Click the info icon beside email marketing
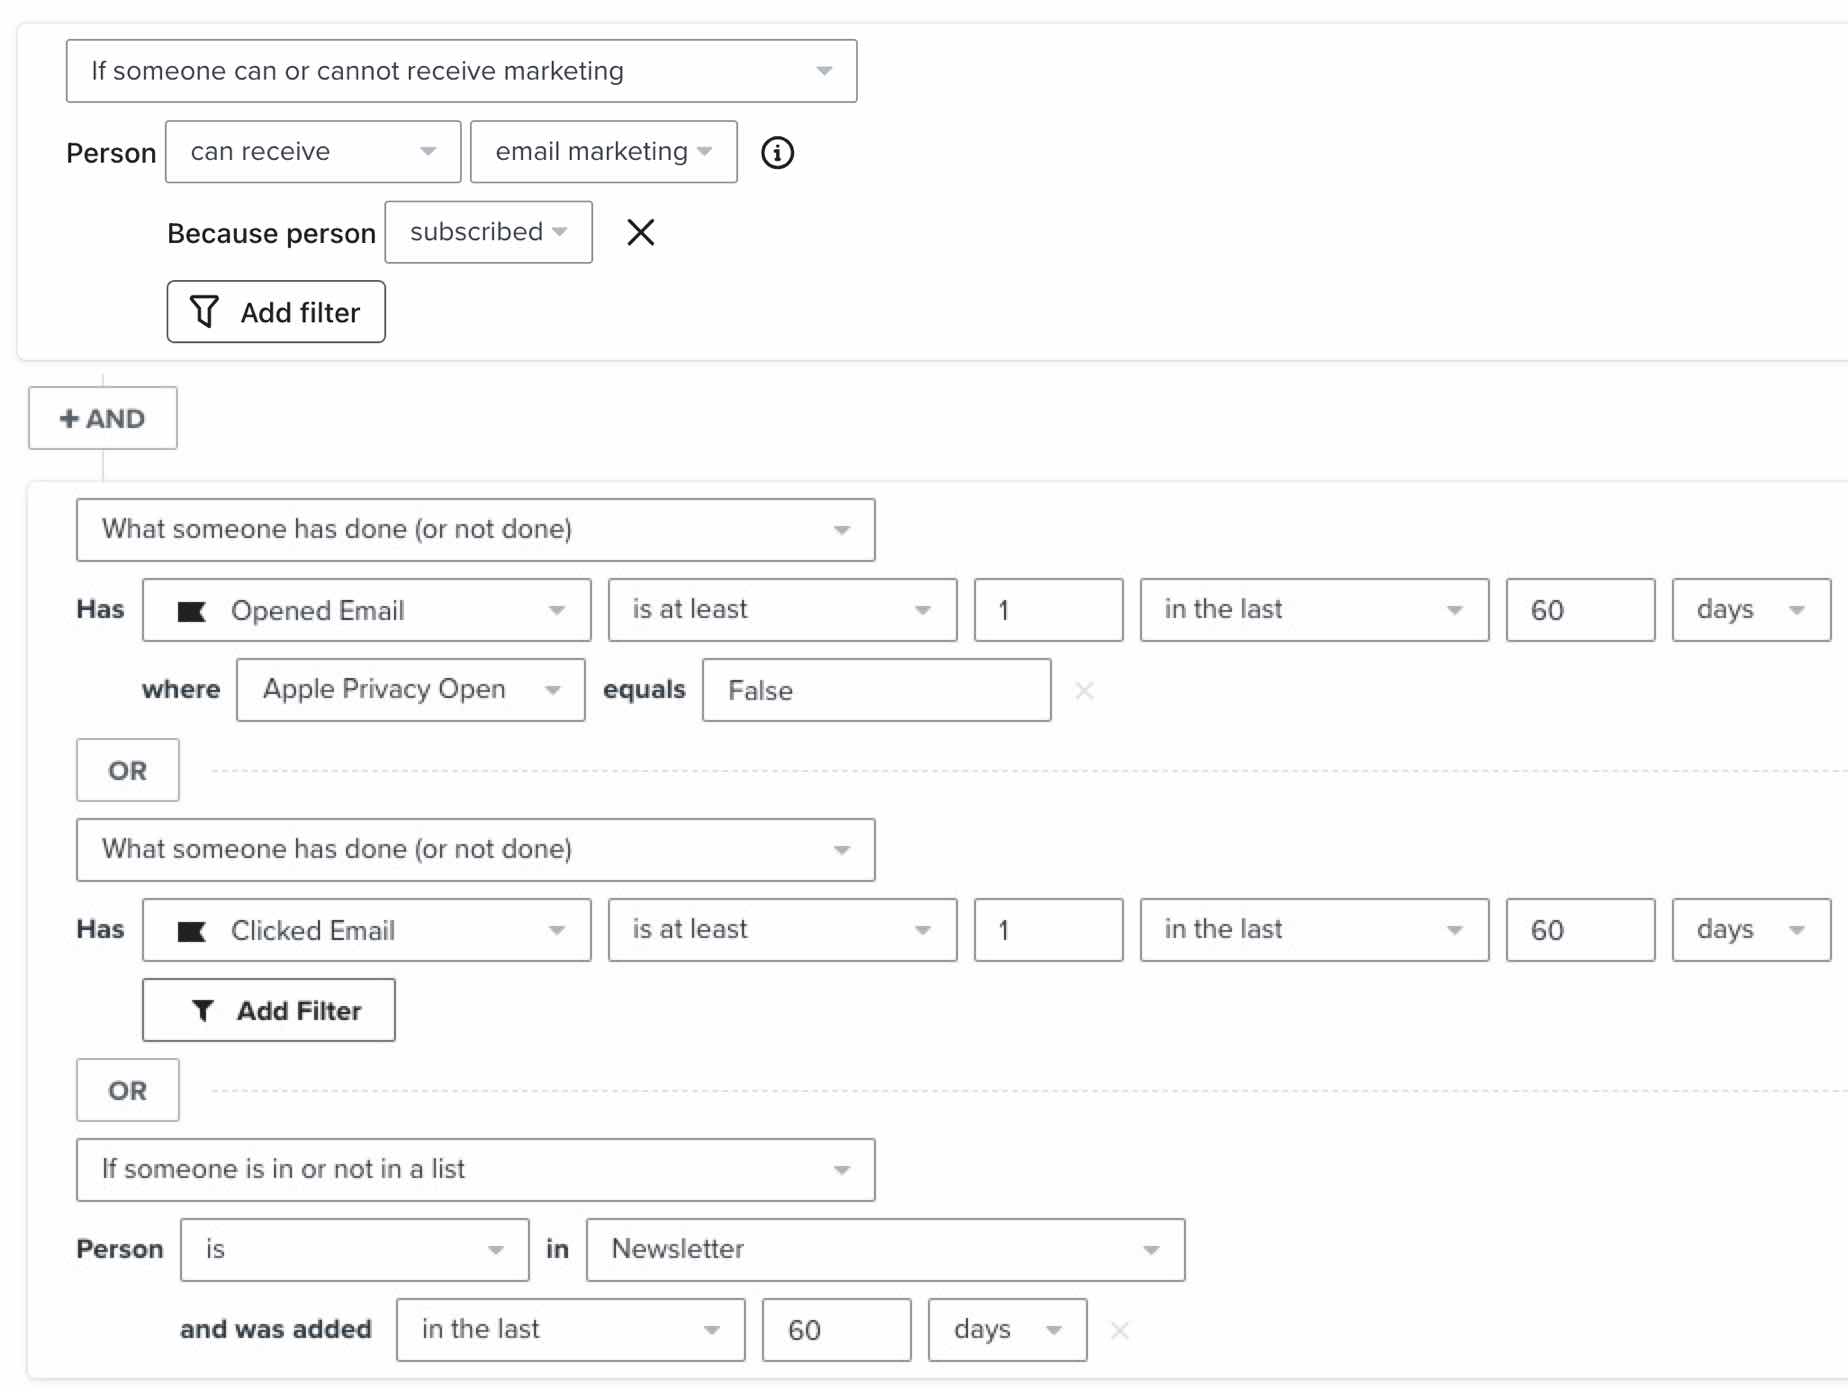 coord(779,152)
